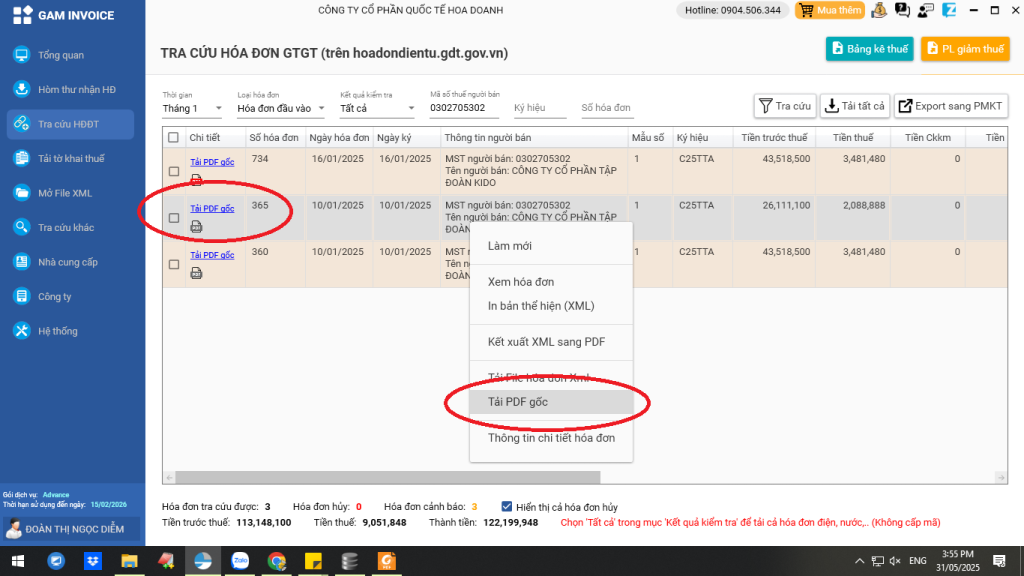Open Nhà cung cấp supplier list
The image size is (1024, 576).
68,262
